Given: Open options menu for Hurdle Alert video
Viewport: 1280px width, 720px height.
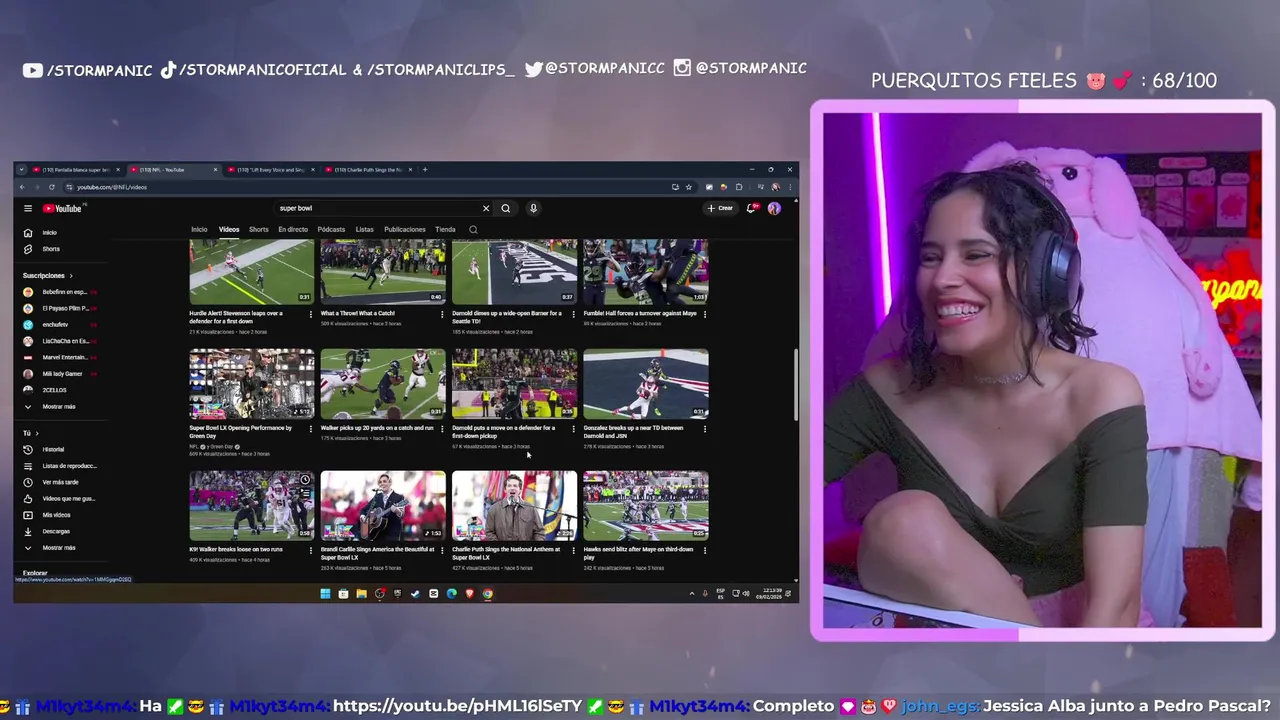Looking at the screenshot, I should [x=311, y=314].
